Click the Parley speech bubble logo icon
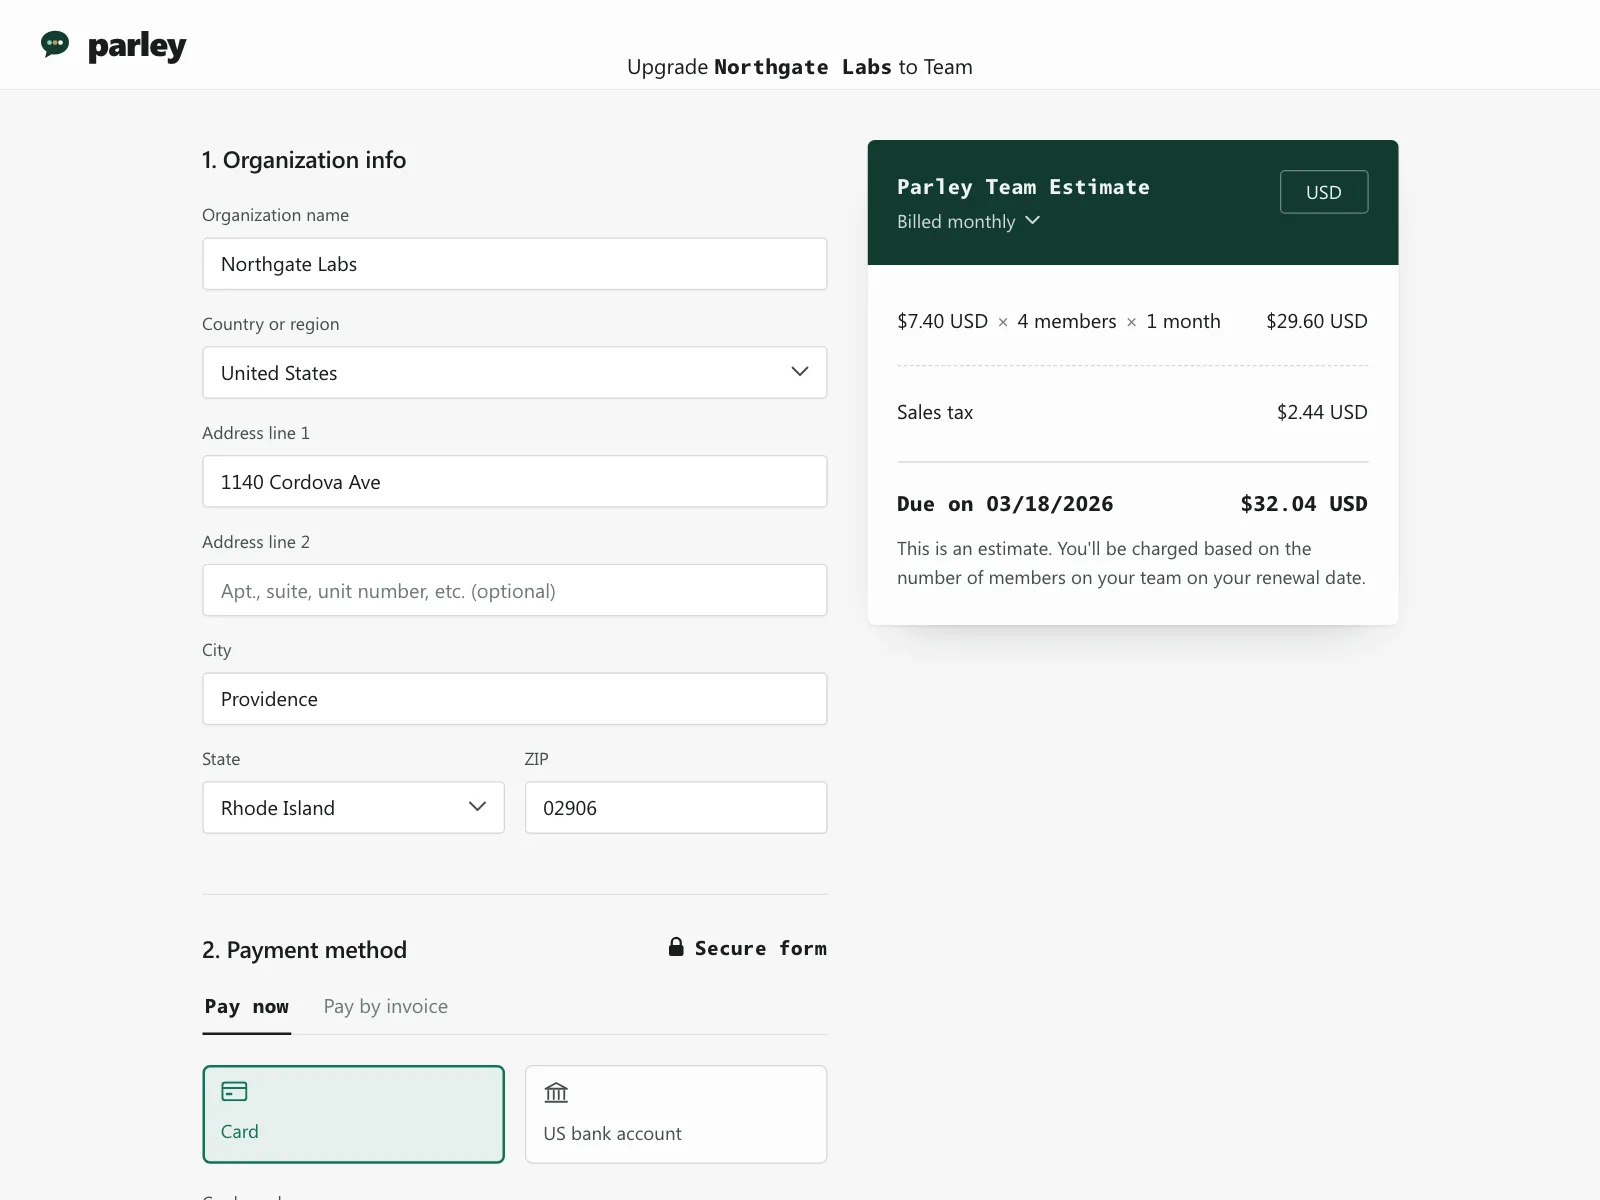 click(x=55, y=44)
